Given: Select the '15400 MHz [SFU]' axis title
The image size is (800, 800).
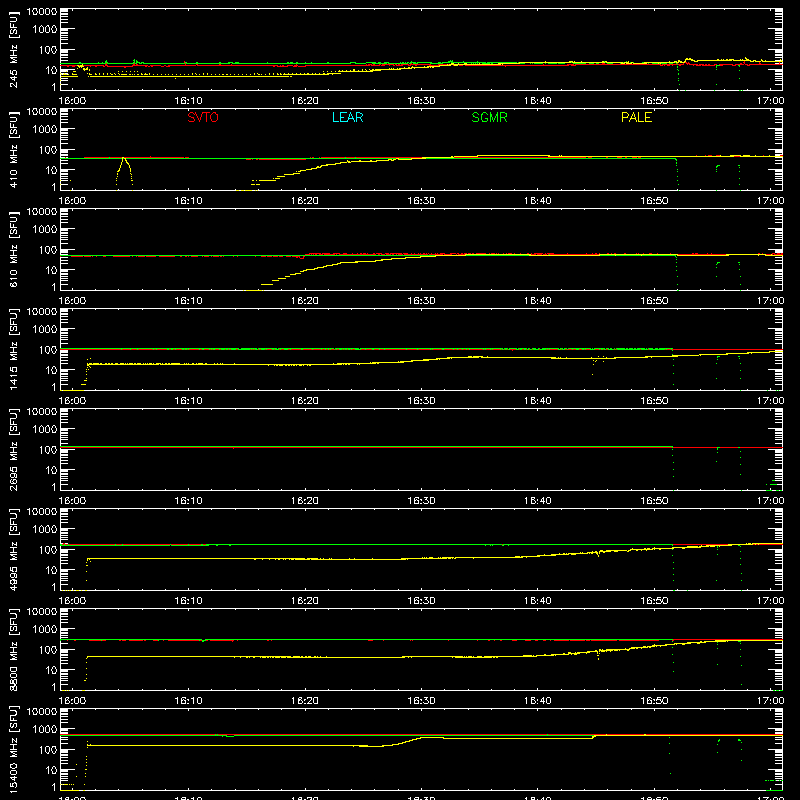Looking at the screenshot, I should [x=13, y=749].
